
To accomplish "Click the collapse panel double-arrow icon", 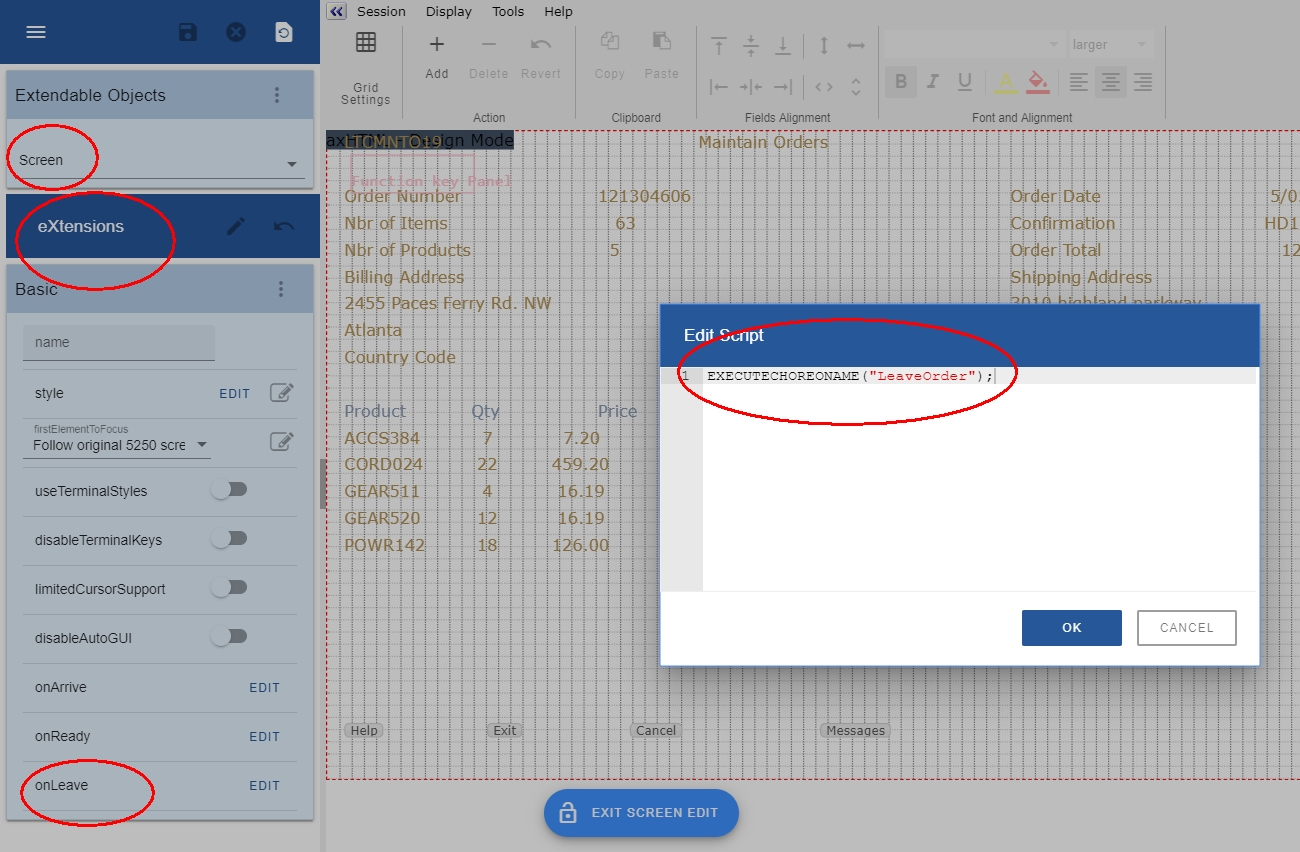I will pos(336,12).
